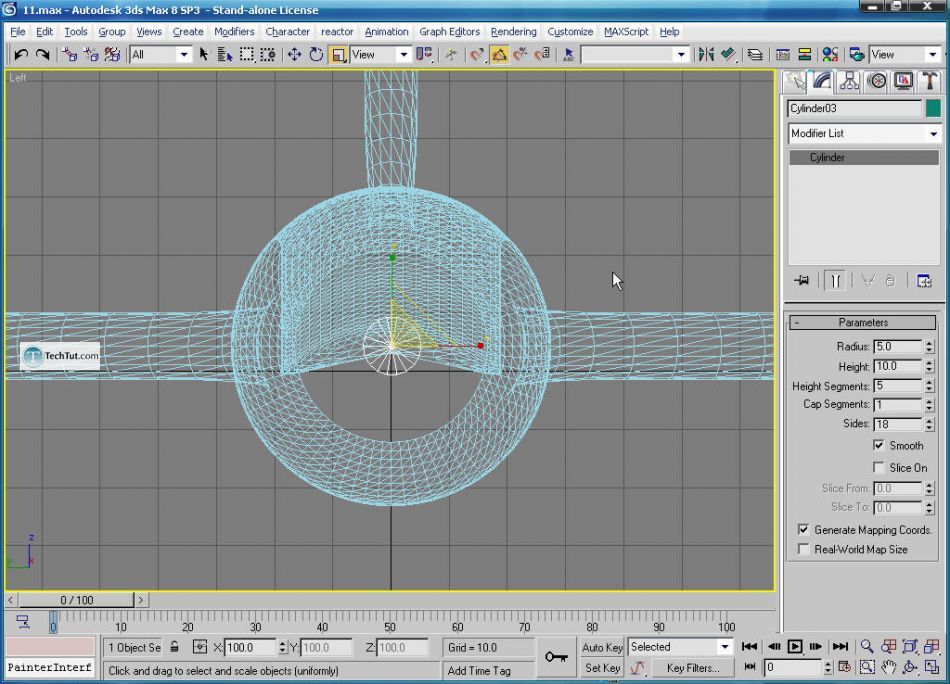Viewport: 950px width, 684px height.
Task: Click the Cylinder03 object color swatch
Action: click(x=933, y=108)
